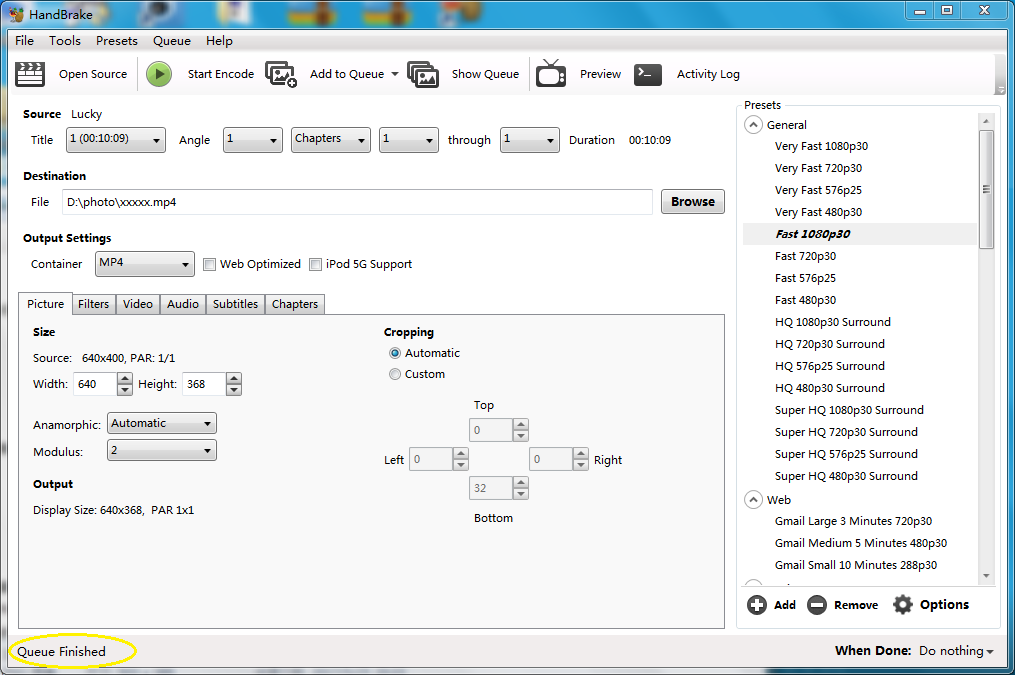This screenshot has width=1015, height=675.
Task: Click the Show Queue label
Action: pyautogui.click(x=485, y=74)
